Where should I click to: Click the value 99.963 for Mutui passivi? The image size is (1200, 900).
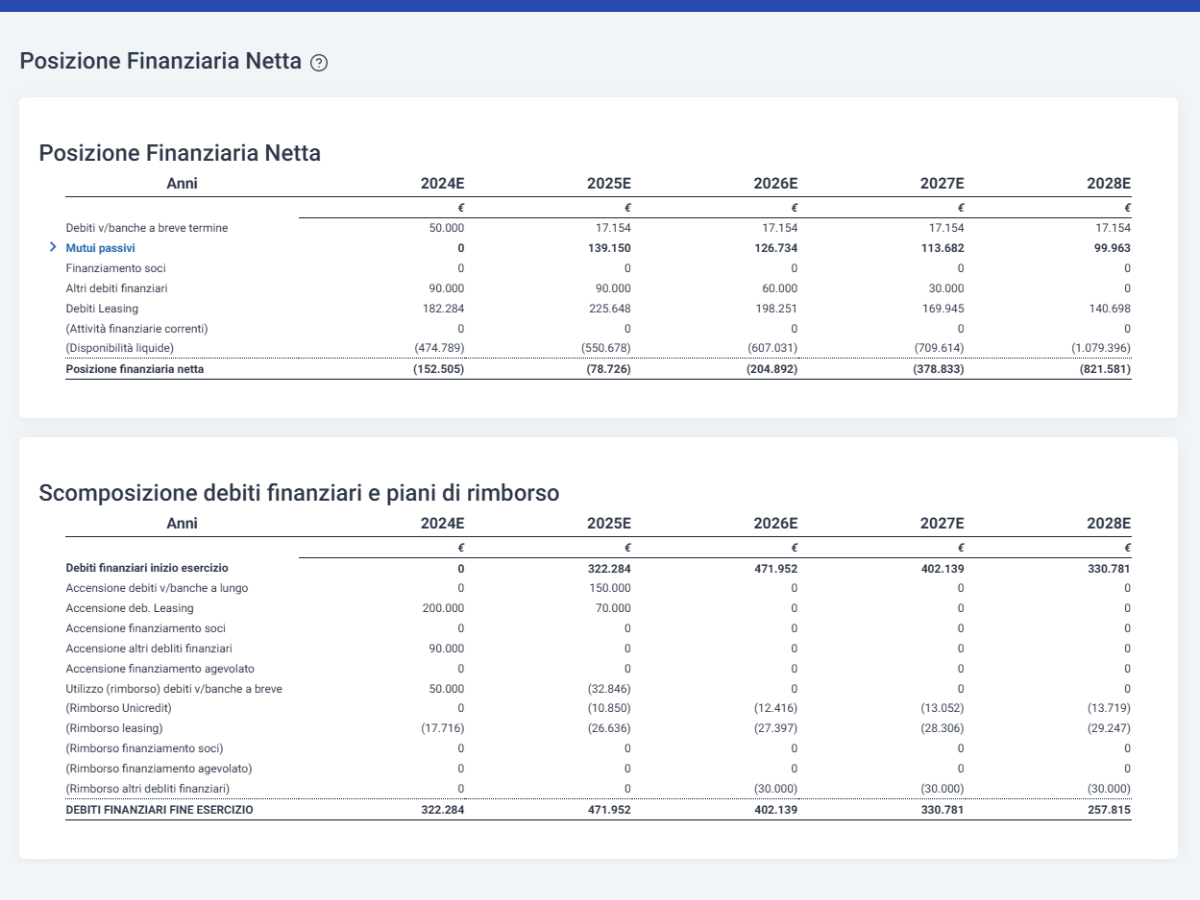click(x=1112, y=248)
